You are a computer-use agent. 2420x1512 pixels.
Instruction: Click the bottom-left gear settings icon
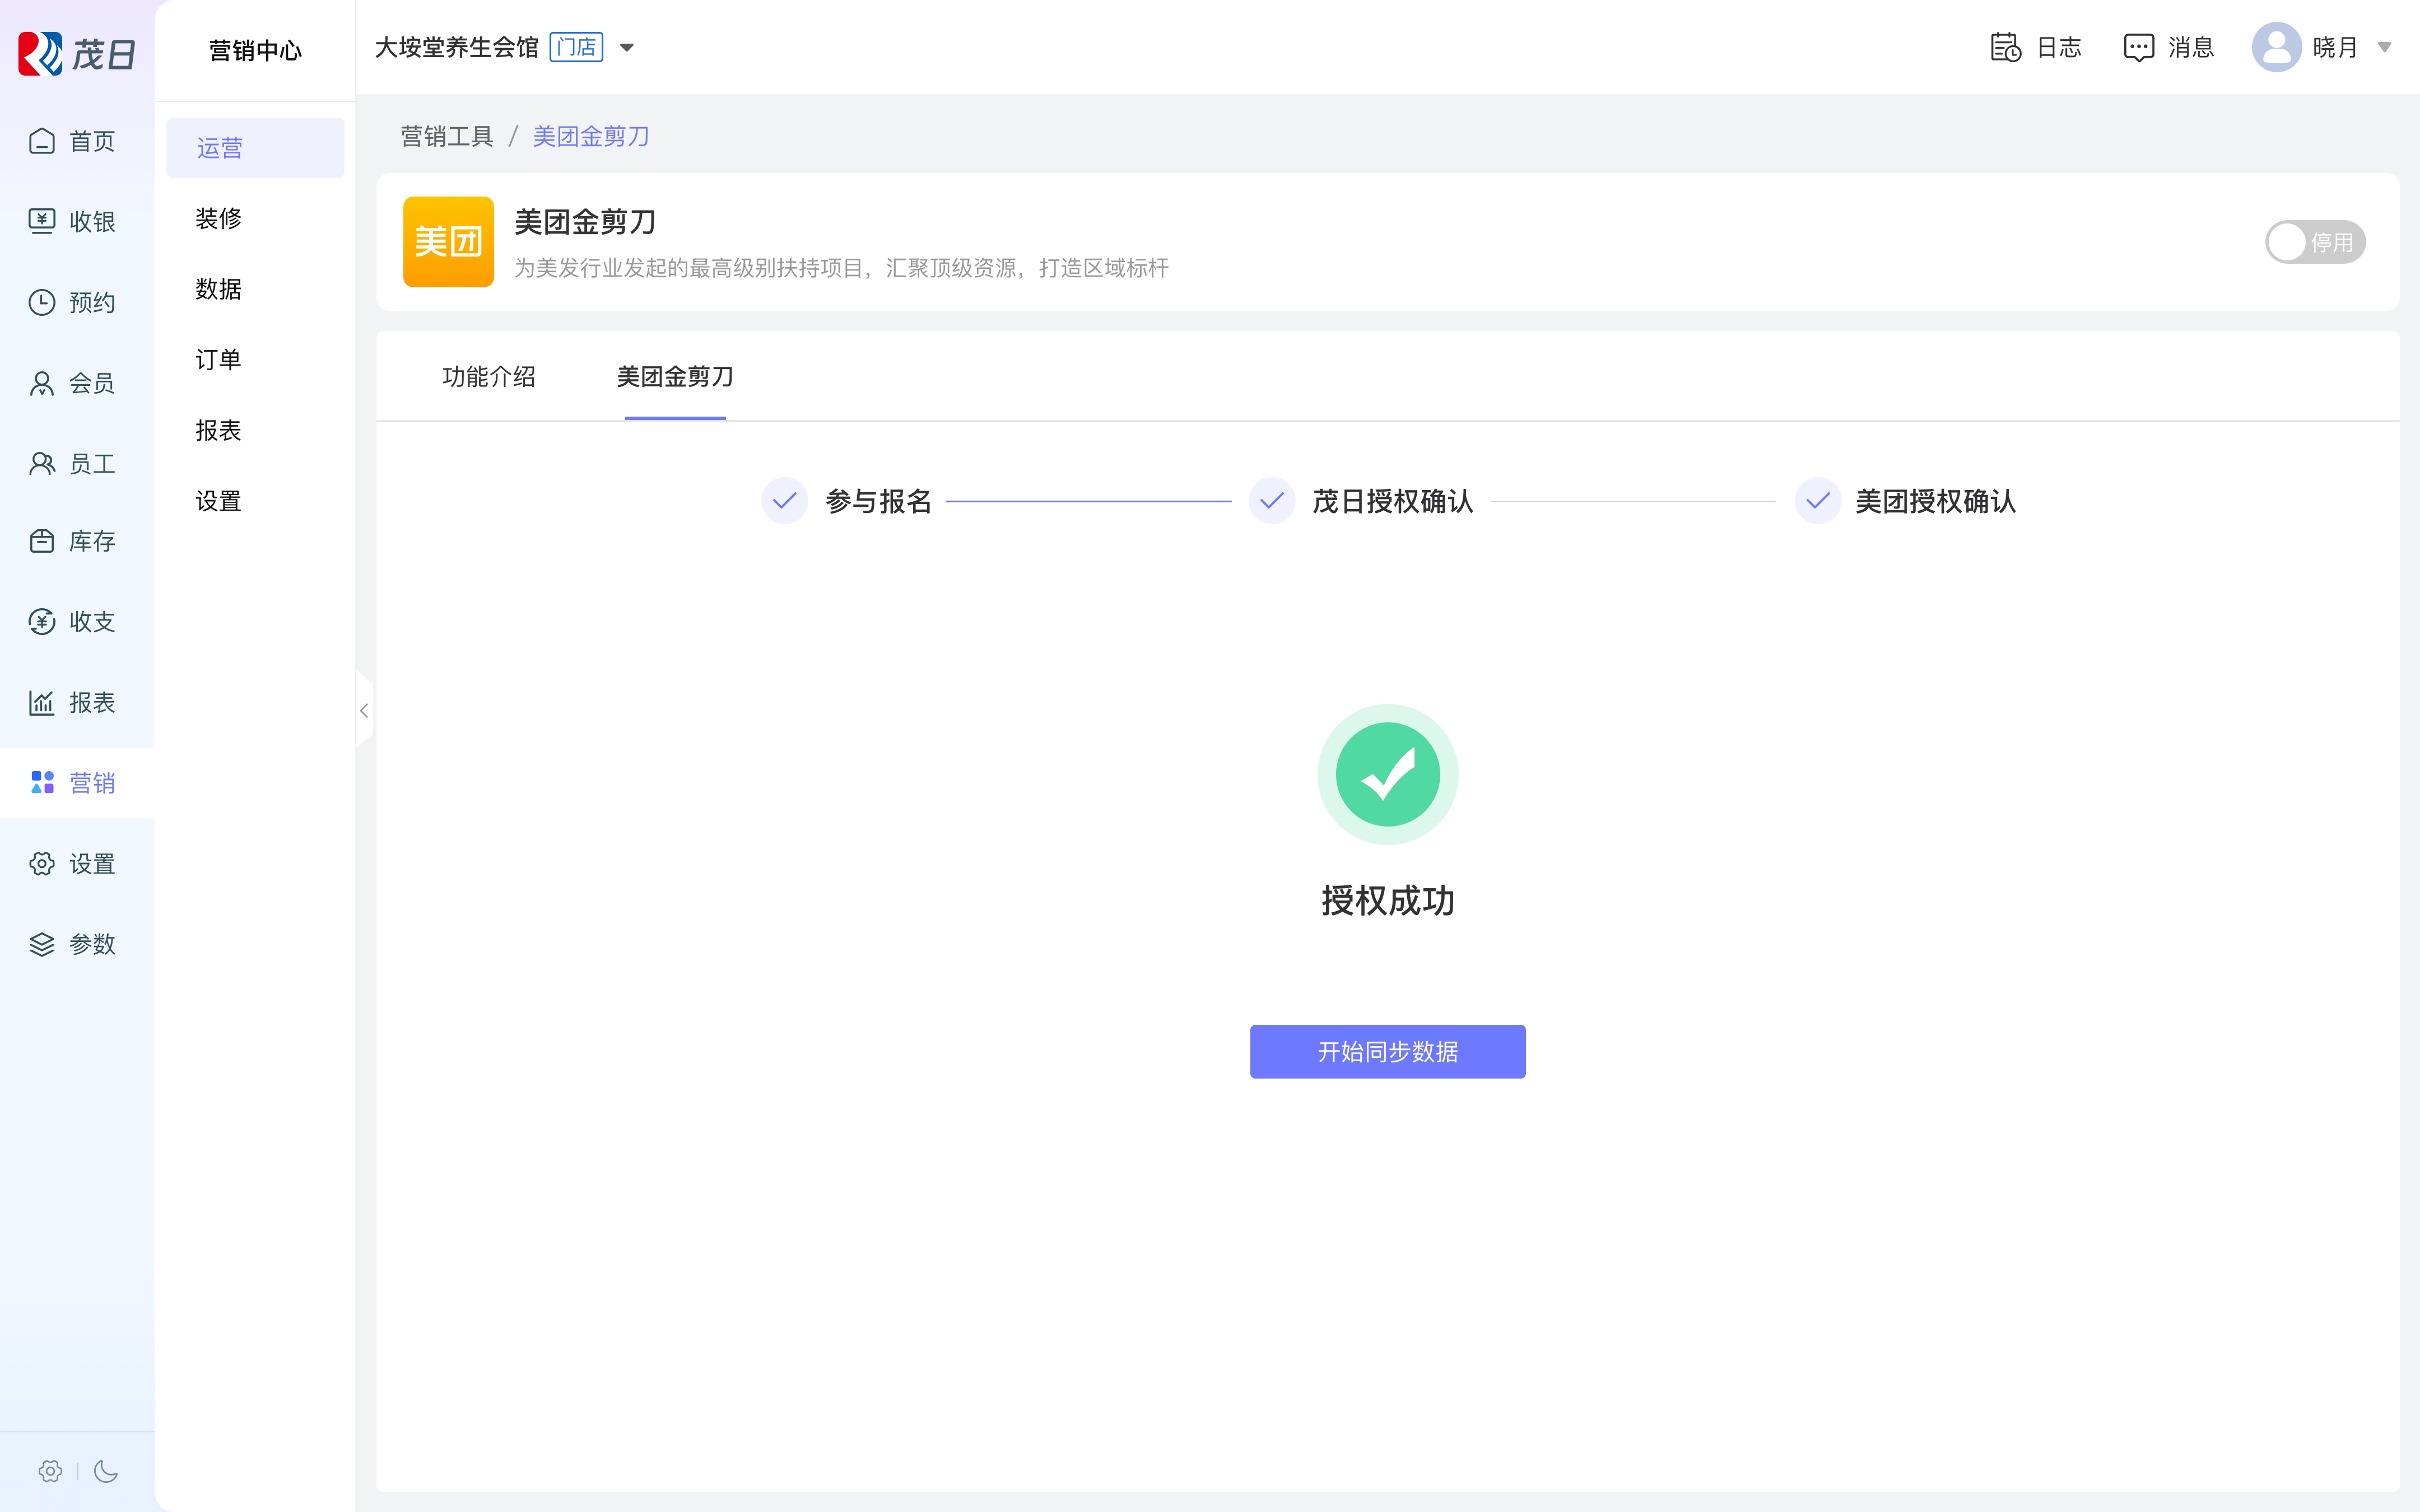[x=50, y=1471]
